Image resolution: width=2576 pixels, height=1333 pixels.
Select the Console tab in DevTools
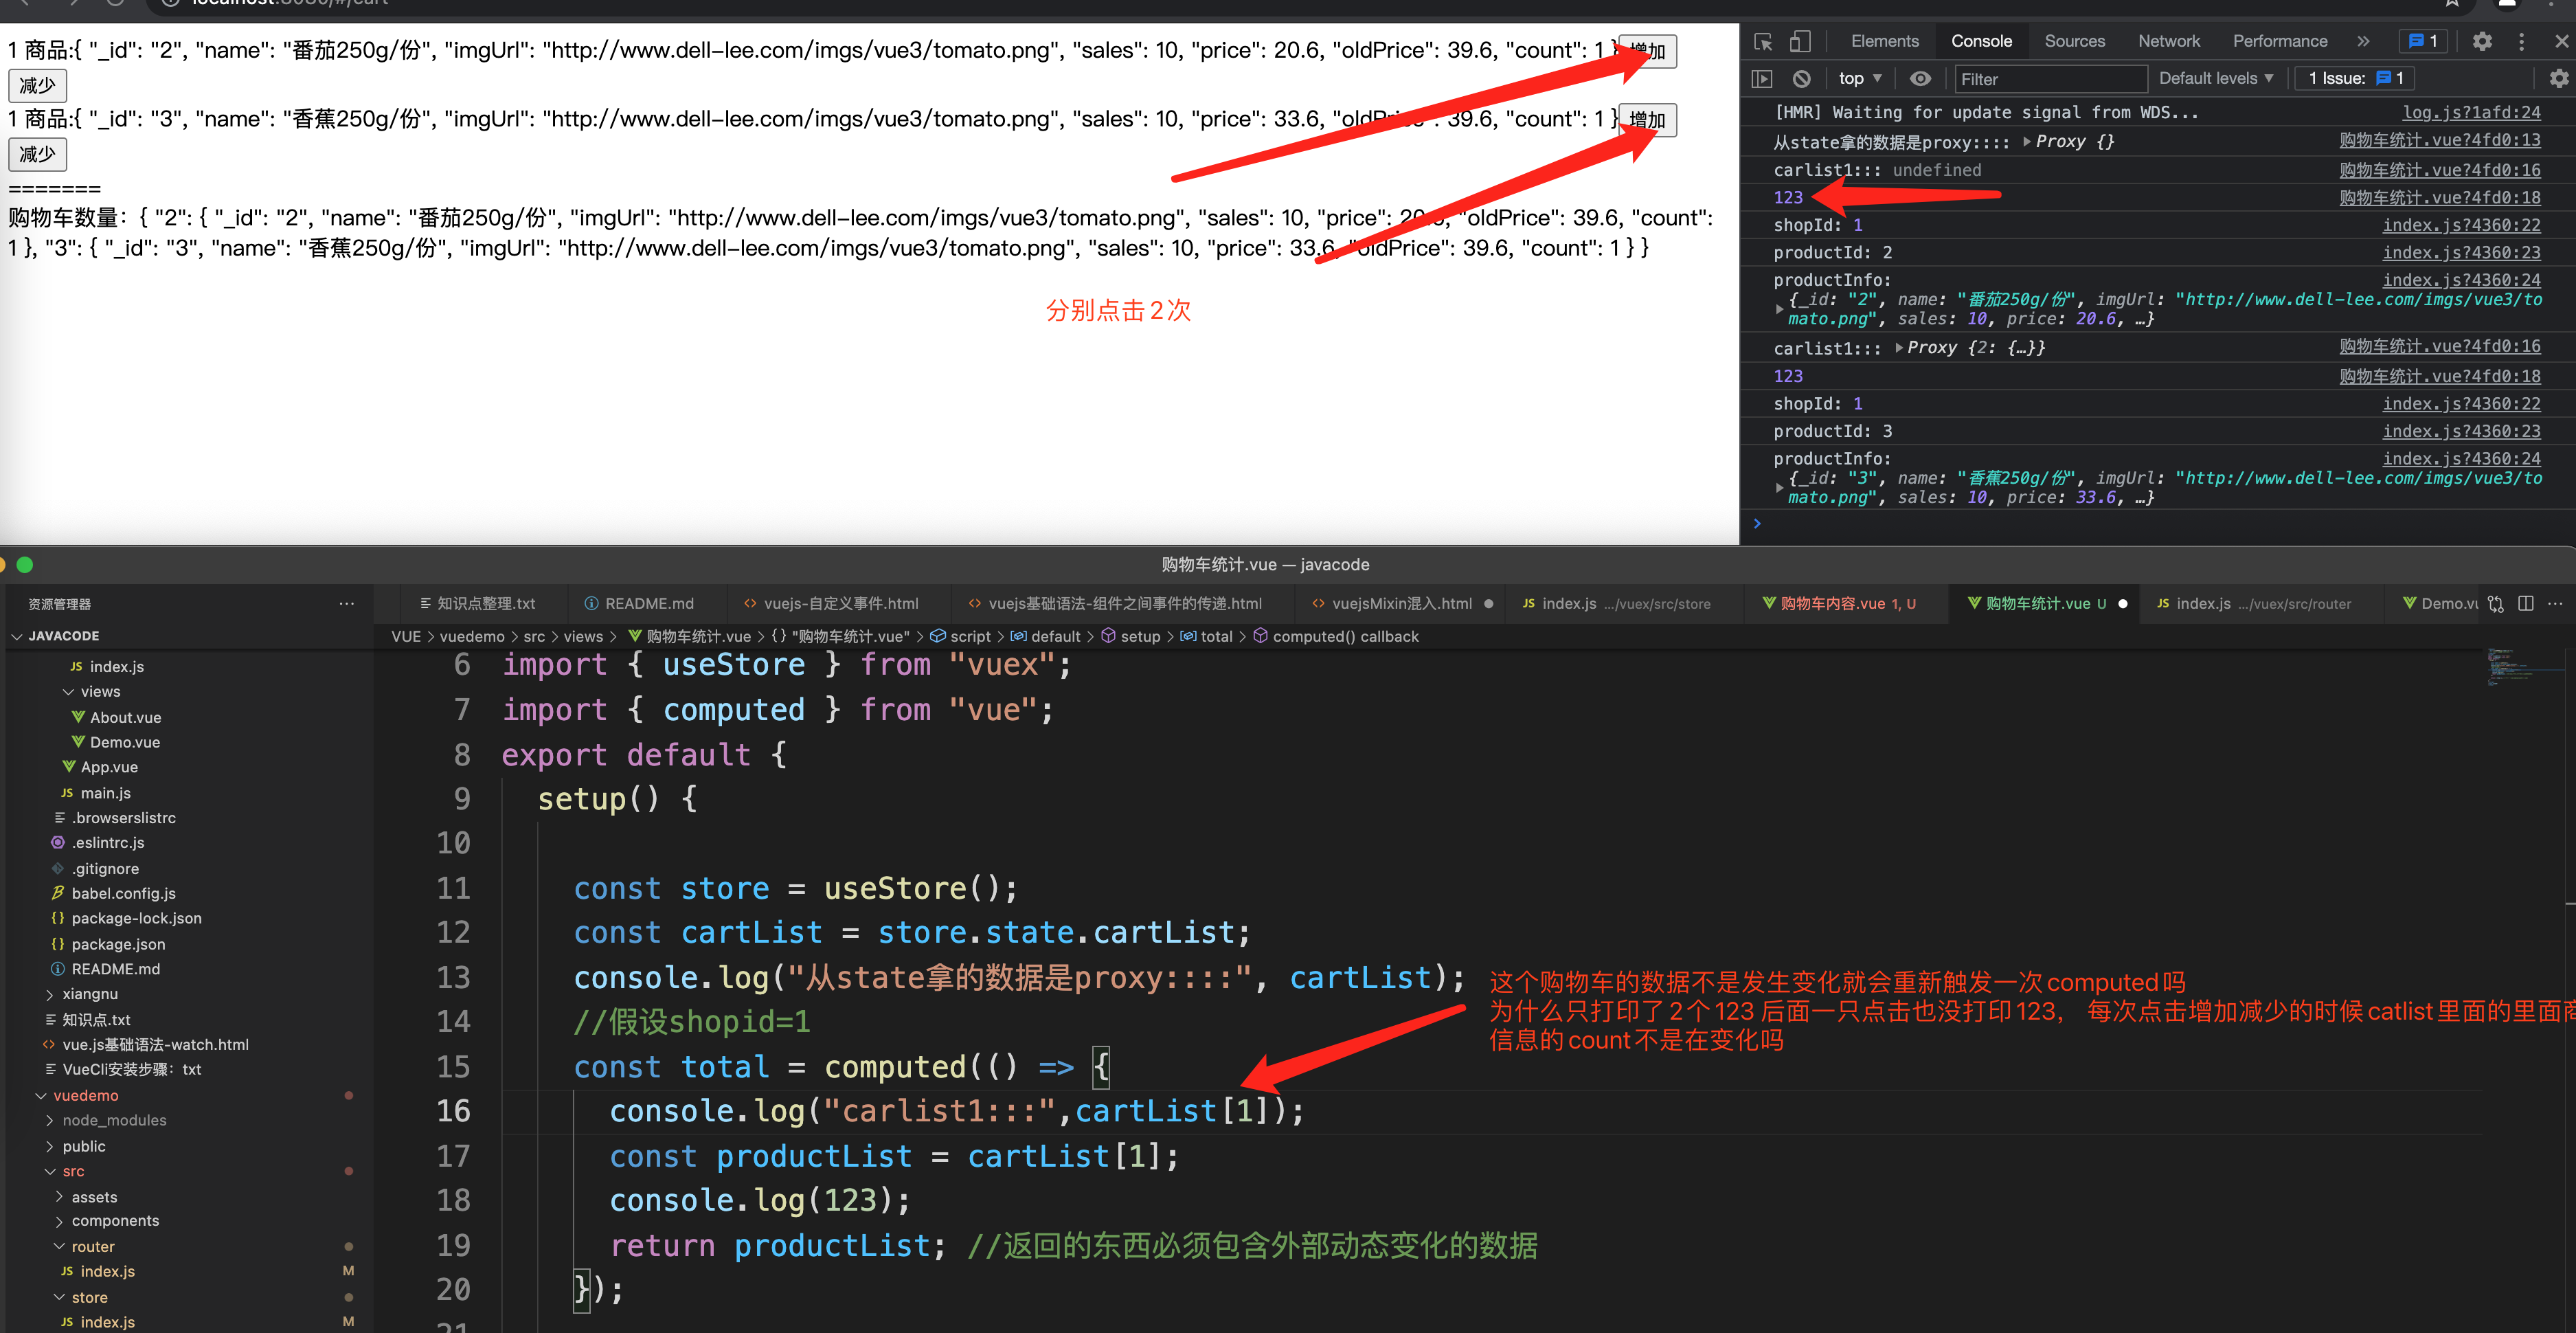[x=1981, y=41]
